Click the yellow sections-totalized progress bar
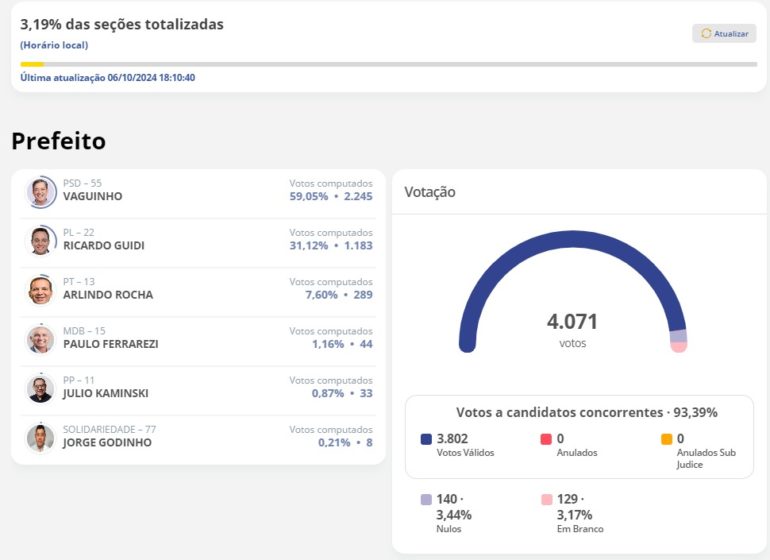The width and height of the screenshot is (770, 560). [x=32, y=64]
